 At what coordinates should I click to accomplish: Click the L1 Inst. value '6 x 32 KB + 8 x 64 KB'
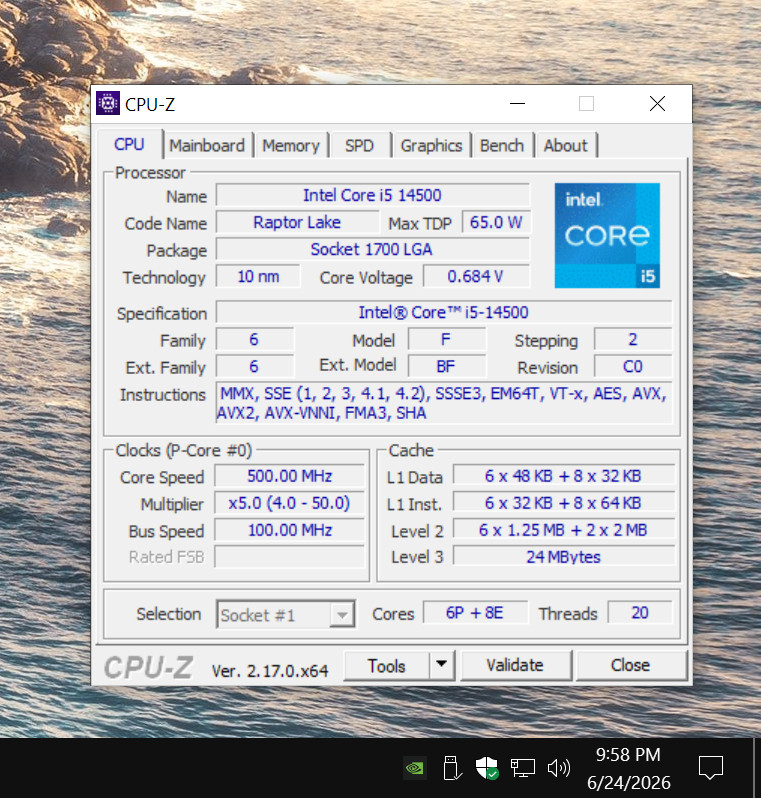[563, 503]
